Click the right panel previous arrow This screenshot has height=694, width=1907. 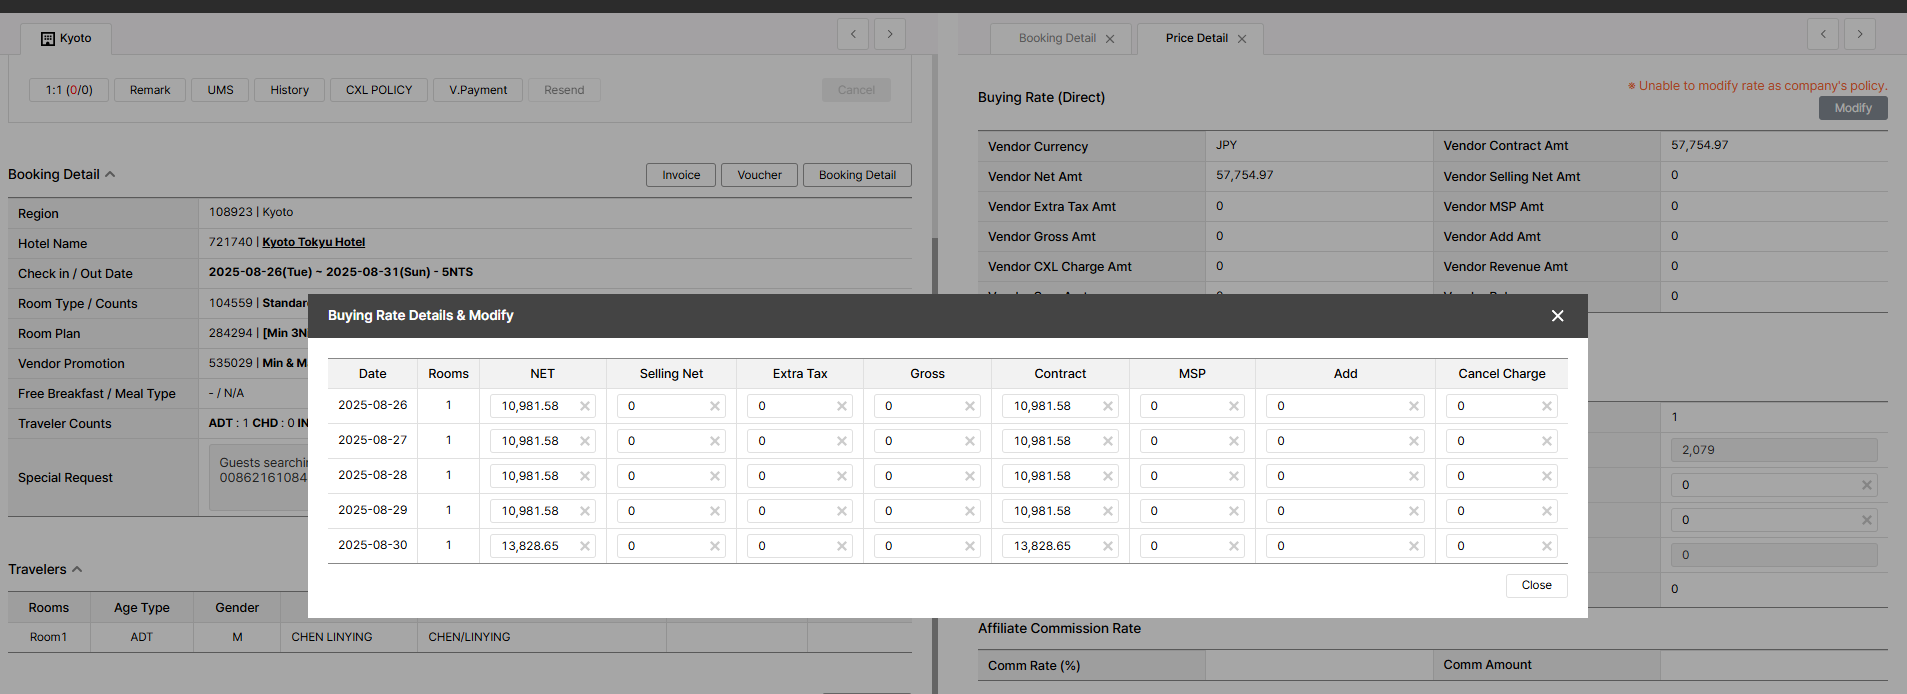[x=1823, y=34]
